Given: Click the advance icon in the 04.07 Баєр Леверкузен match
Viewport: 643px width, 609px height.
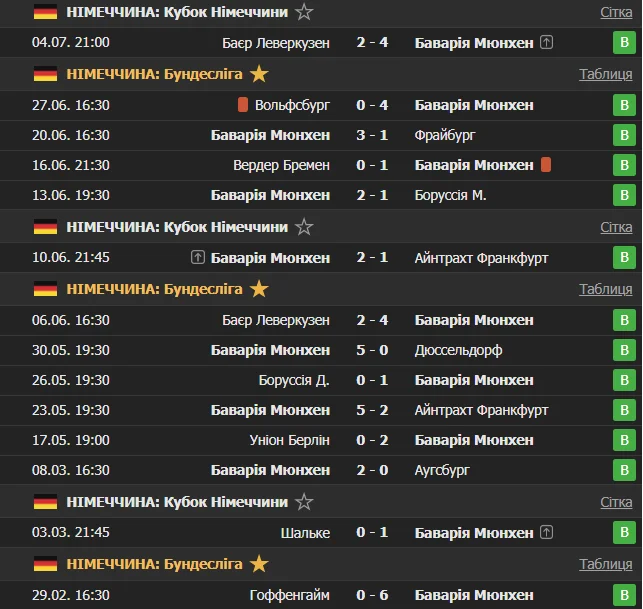Looking at the screenshot, I should point(546,43).
